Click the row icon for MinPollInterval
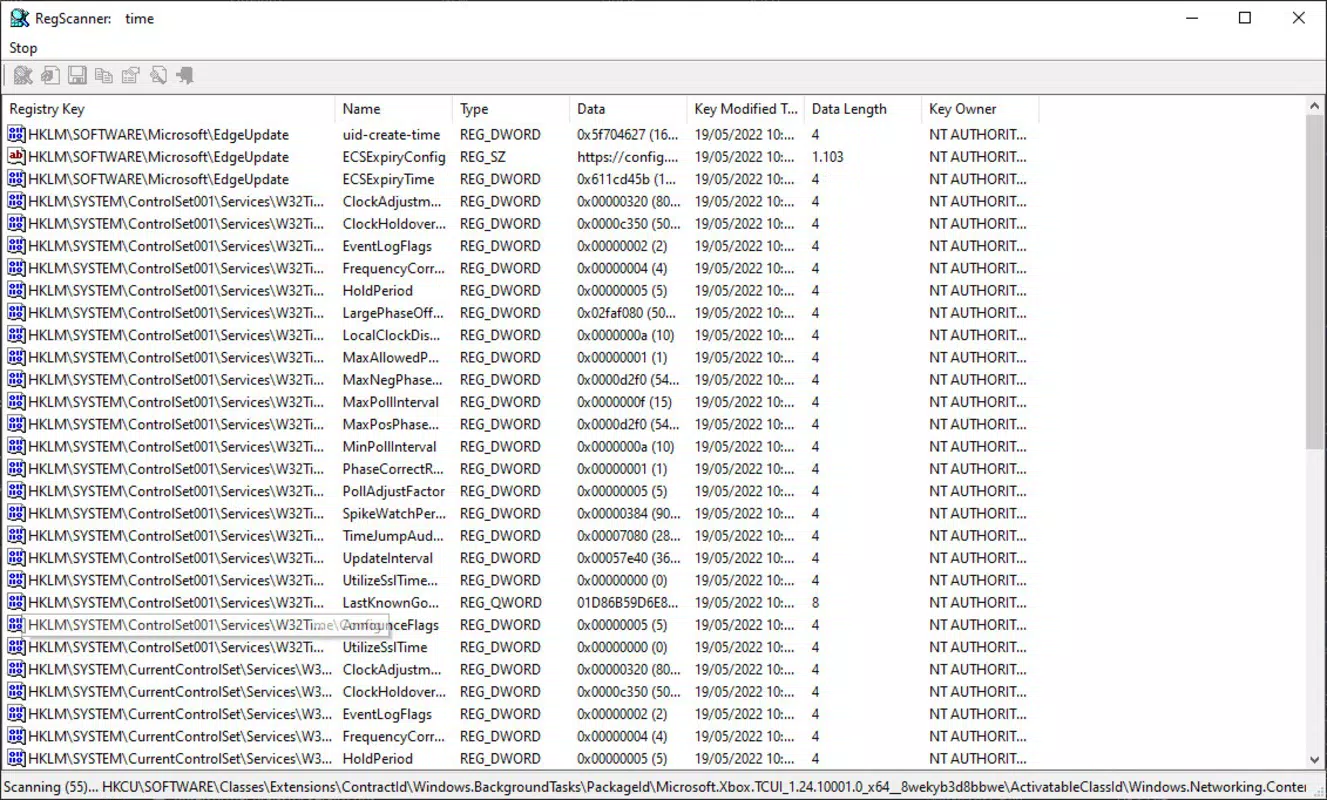The width and height of the screenshot is (1327, 800). pos(16,447)
